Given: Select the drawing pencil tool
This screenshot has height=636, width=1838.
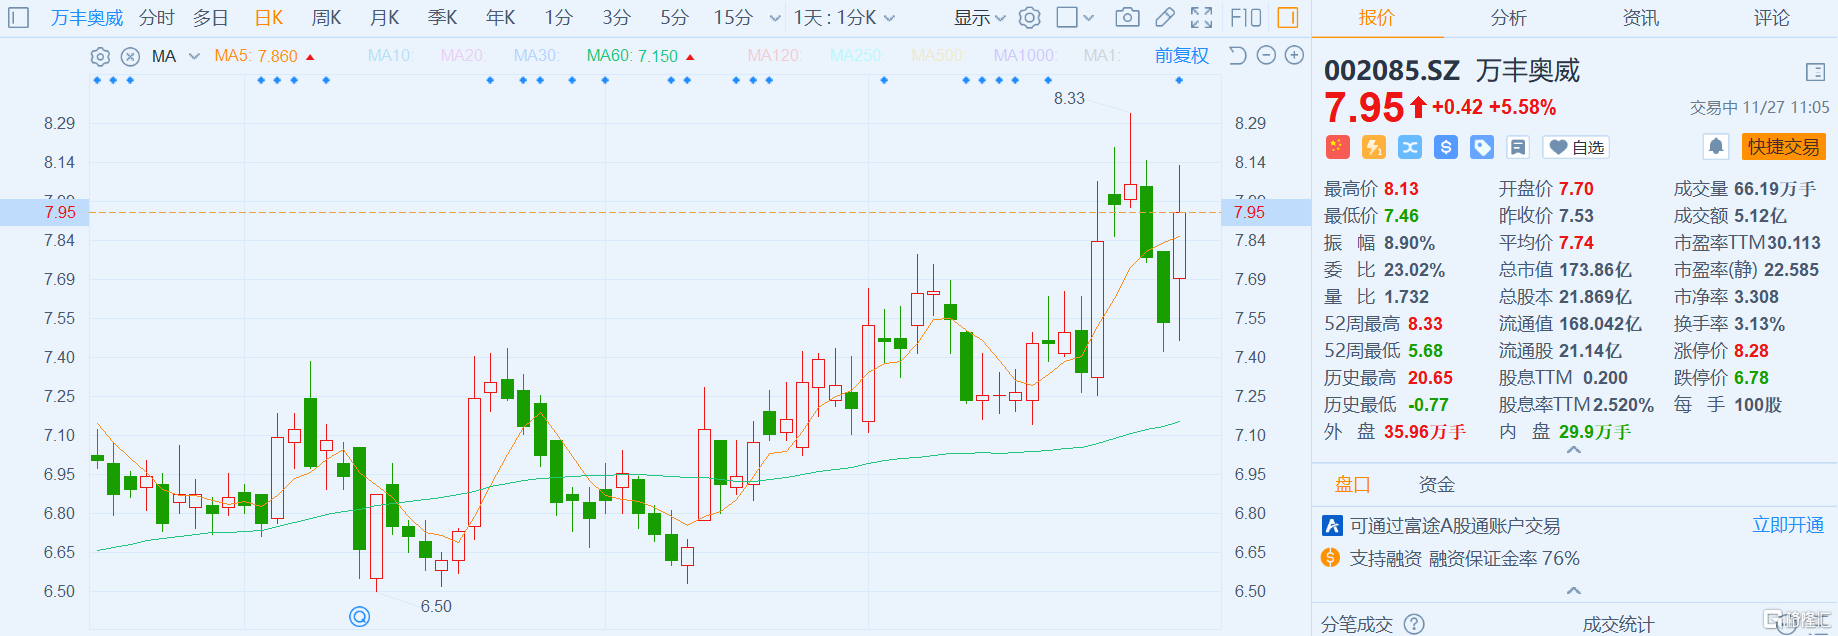Looking at the screenshot, I should pos(1165,18).
